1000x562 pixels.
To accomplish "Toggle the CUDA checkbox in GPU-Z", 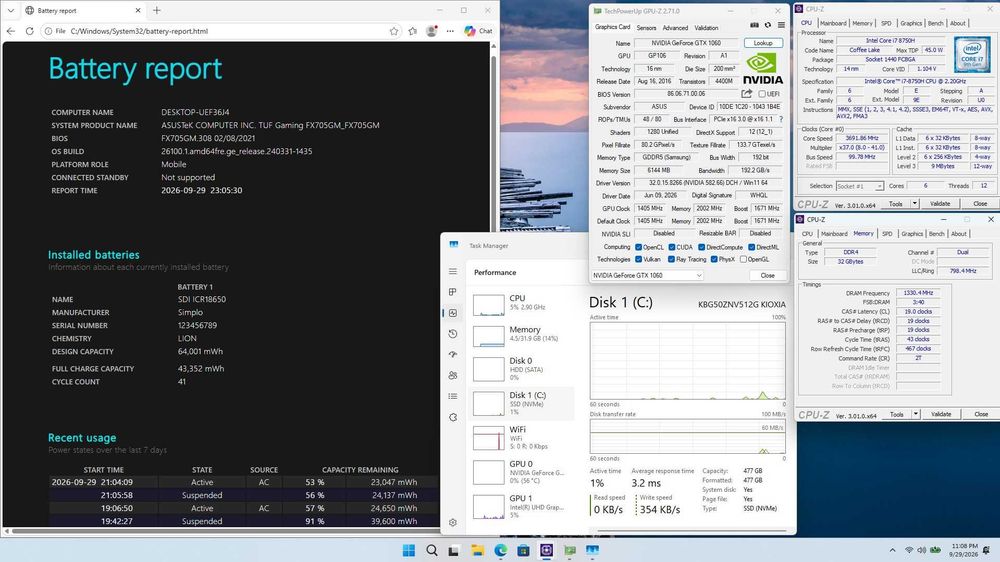I will 672,247.
